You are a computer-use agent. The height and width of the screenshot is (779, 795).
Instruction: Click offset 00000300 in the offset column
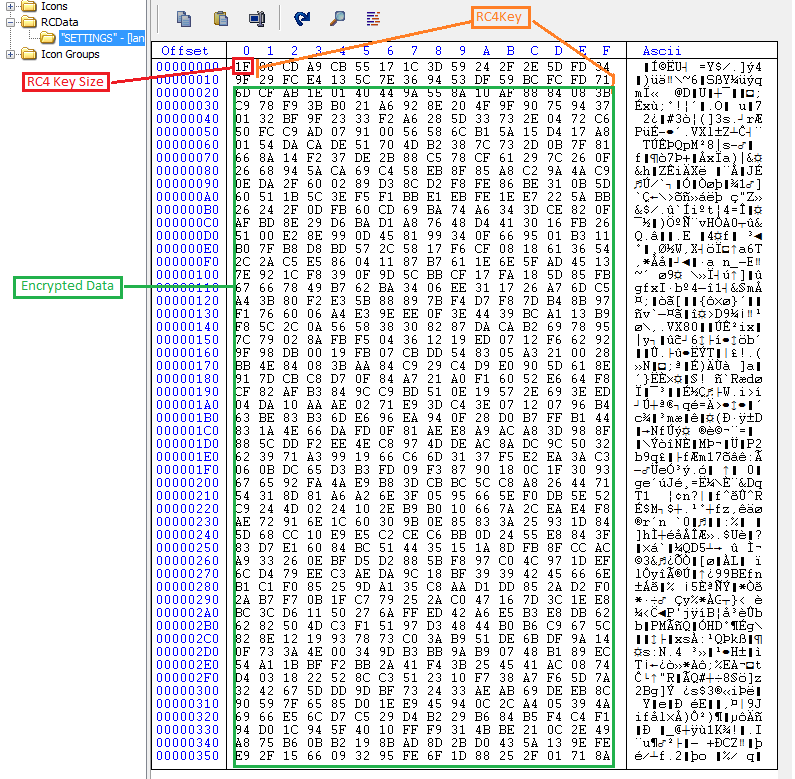click(x=188, y=691)
